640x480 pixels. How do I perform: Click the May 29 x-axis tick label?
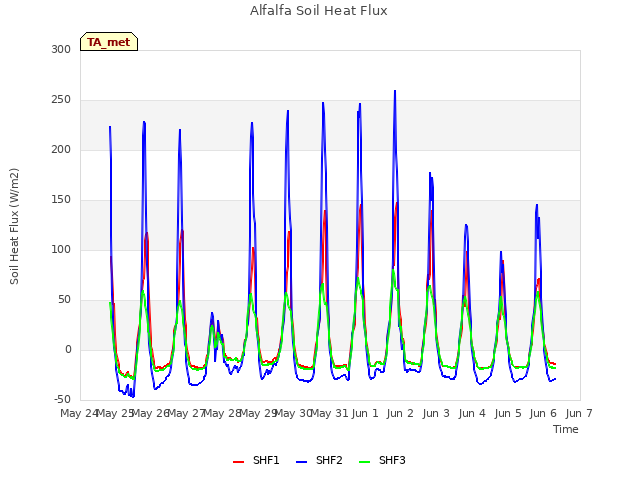[x=258, y=413]
